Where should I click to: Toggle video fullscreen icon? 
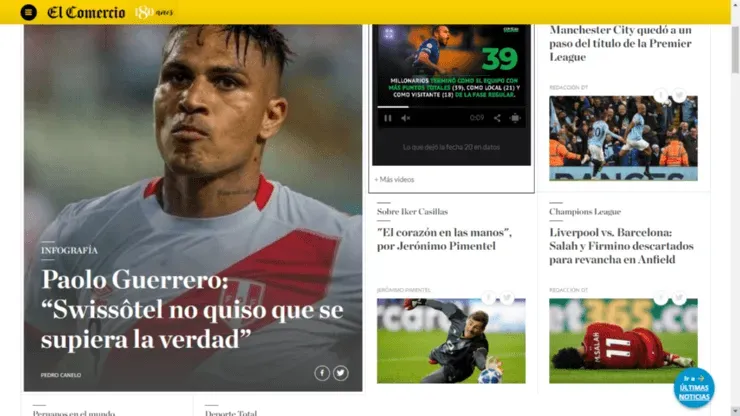[x=515, y=118]
